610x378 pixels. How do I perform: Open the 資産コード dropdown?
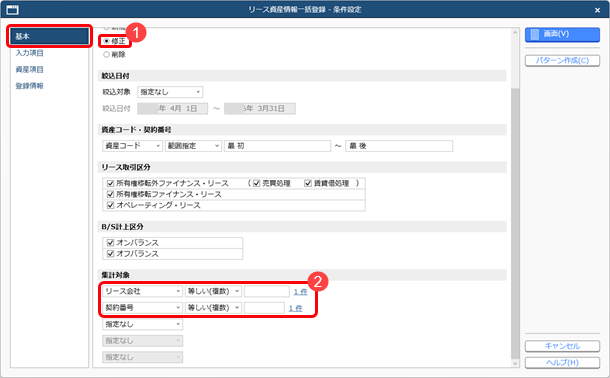click(x=132, y=146)
